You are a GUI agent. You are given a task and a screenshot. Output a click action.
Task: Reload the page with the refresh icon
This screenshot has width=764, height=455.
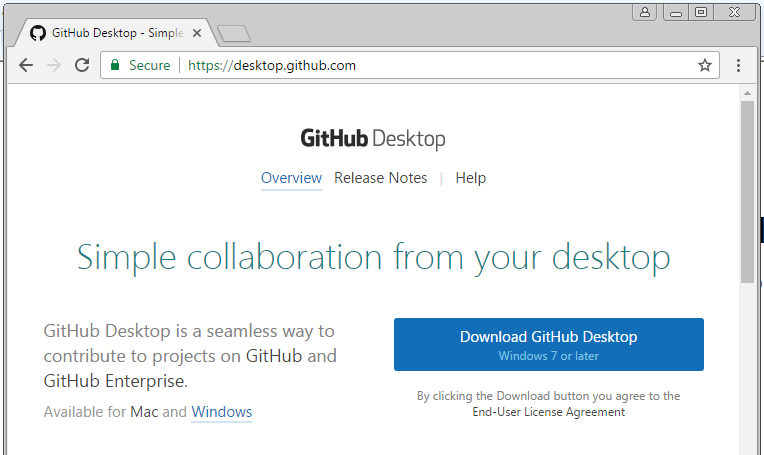pos(82,65)
